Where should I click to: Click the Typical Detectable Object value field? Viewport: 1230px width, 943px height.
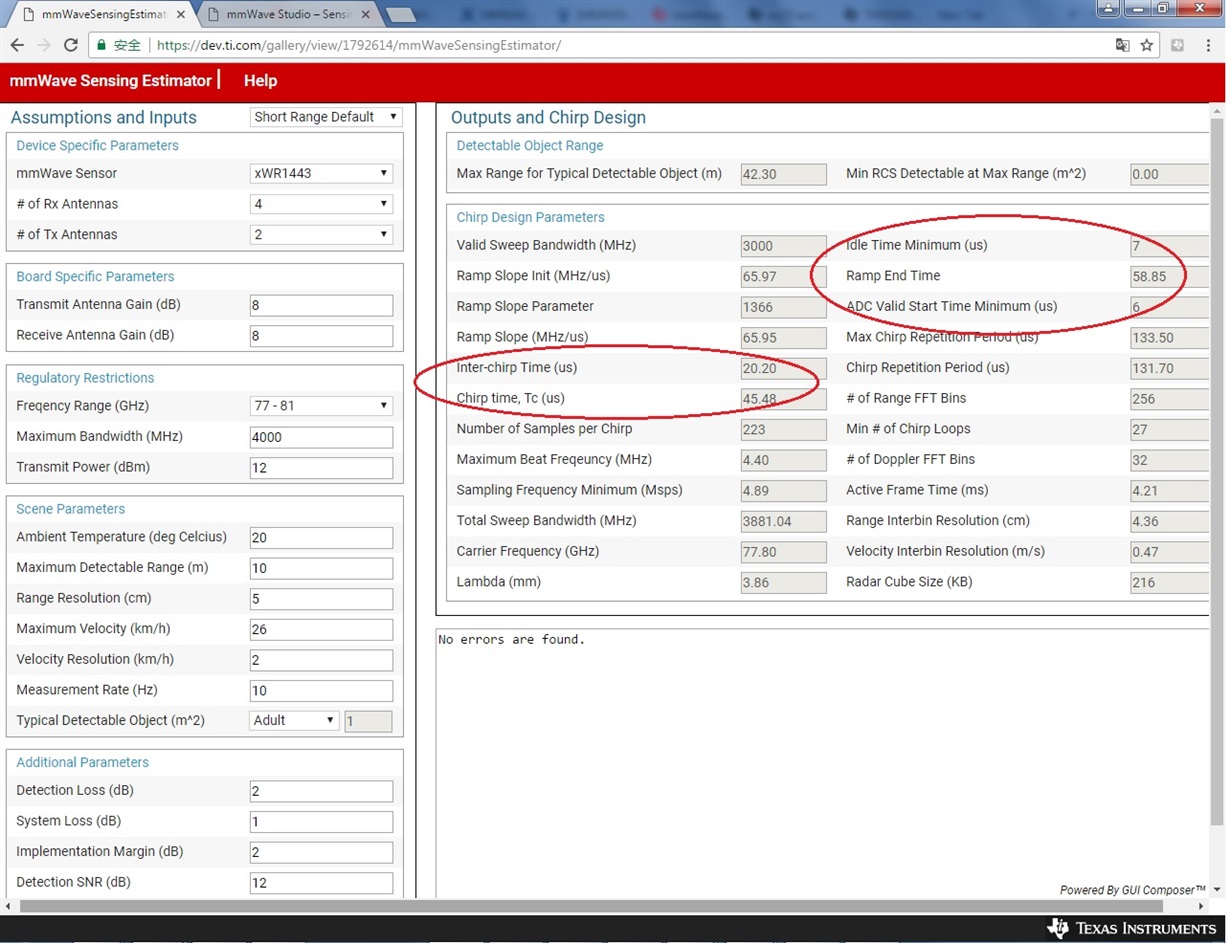[369, 721]
